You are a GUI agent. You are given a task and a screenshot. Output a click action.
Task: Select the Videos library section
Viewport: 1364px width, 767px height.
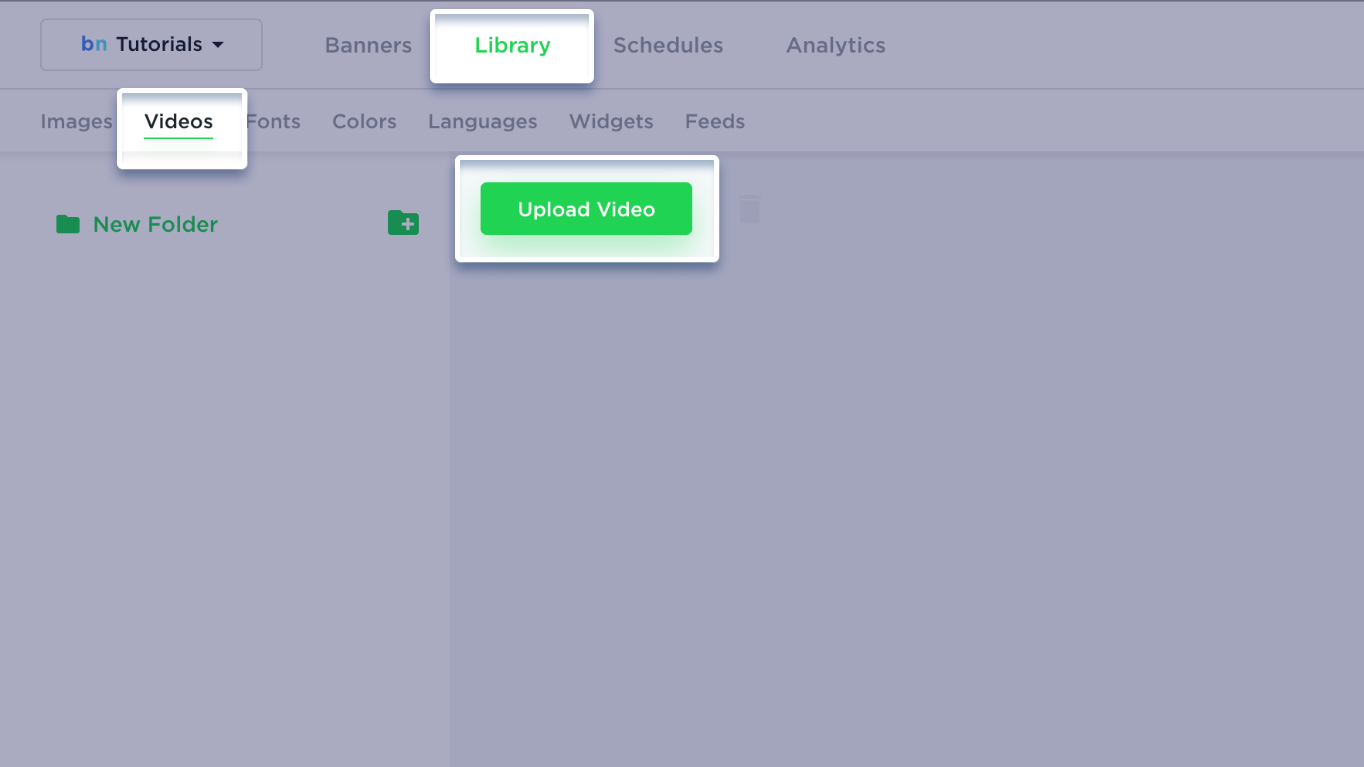(x=179, y=121)
